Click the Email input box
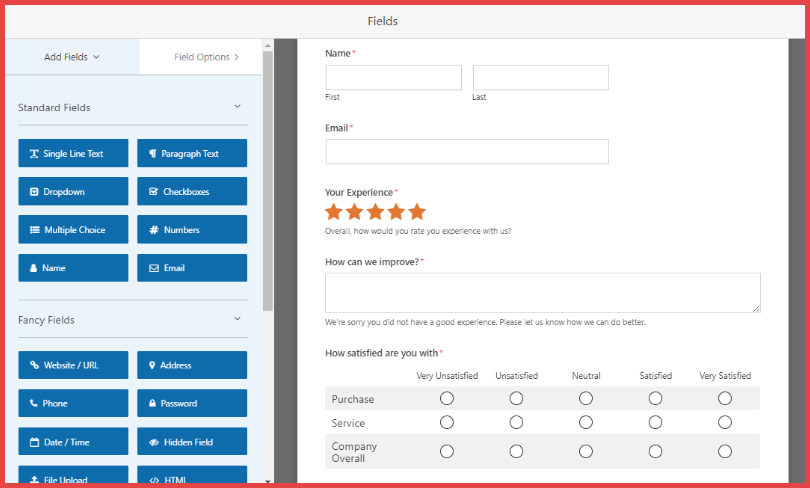This screenshot has height=488, width=810. tap(467, 152)
